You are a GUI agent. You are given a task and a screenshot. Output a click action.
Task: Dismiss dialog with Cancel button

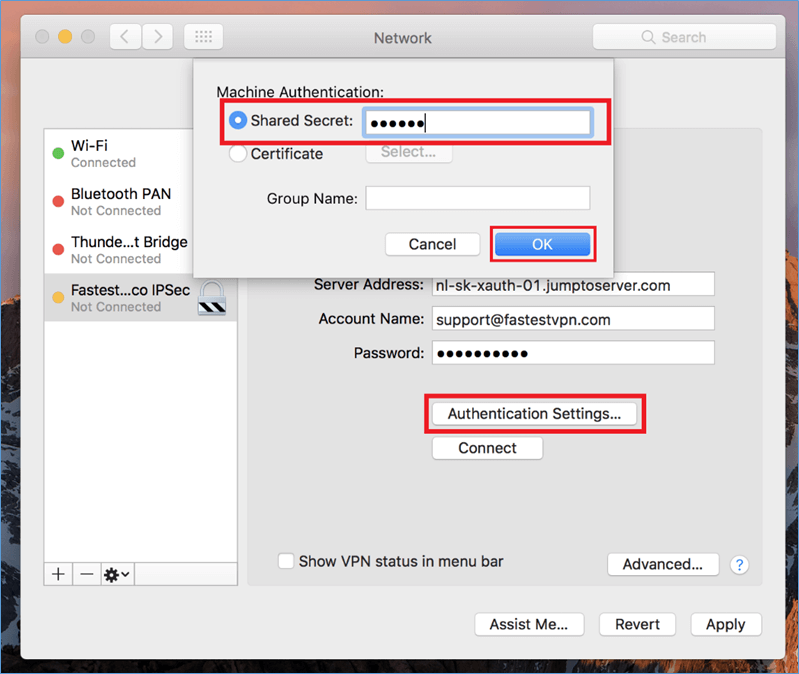(432, 244)
